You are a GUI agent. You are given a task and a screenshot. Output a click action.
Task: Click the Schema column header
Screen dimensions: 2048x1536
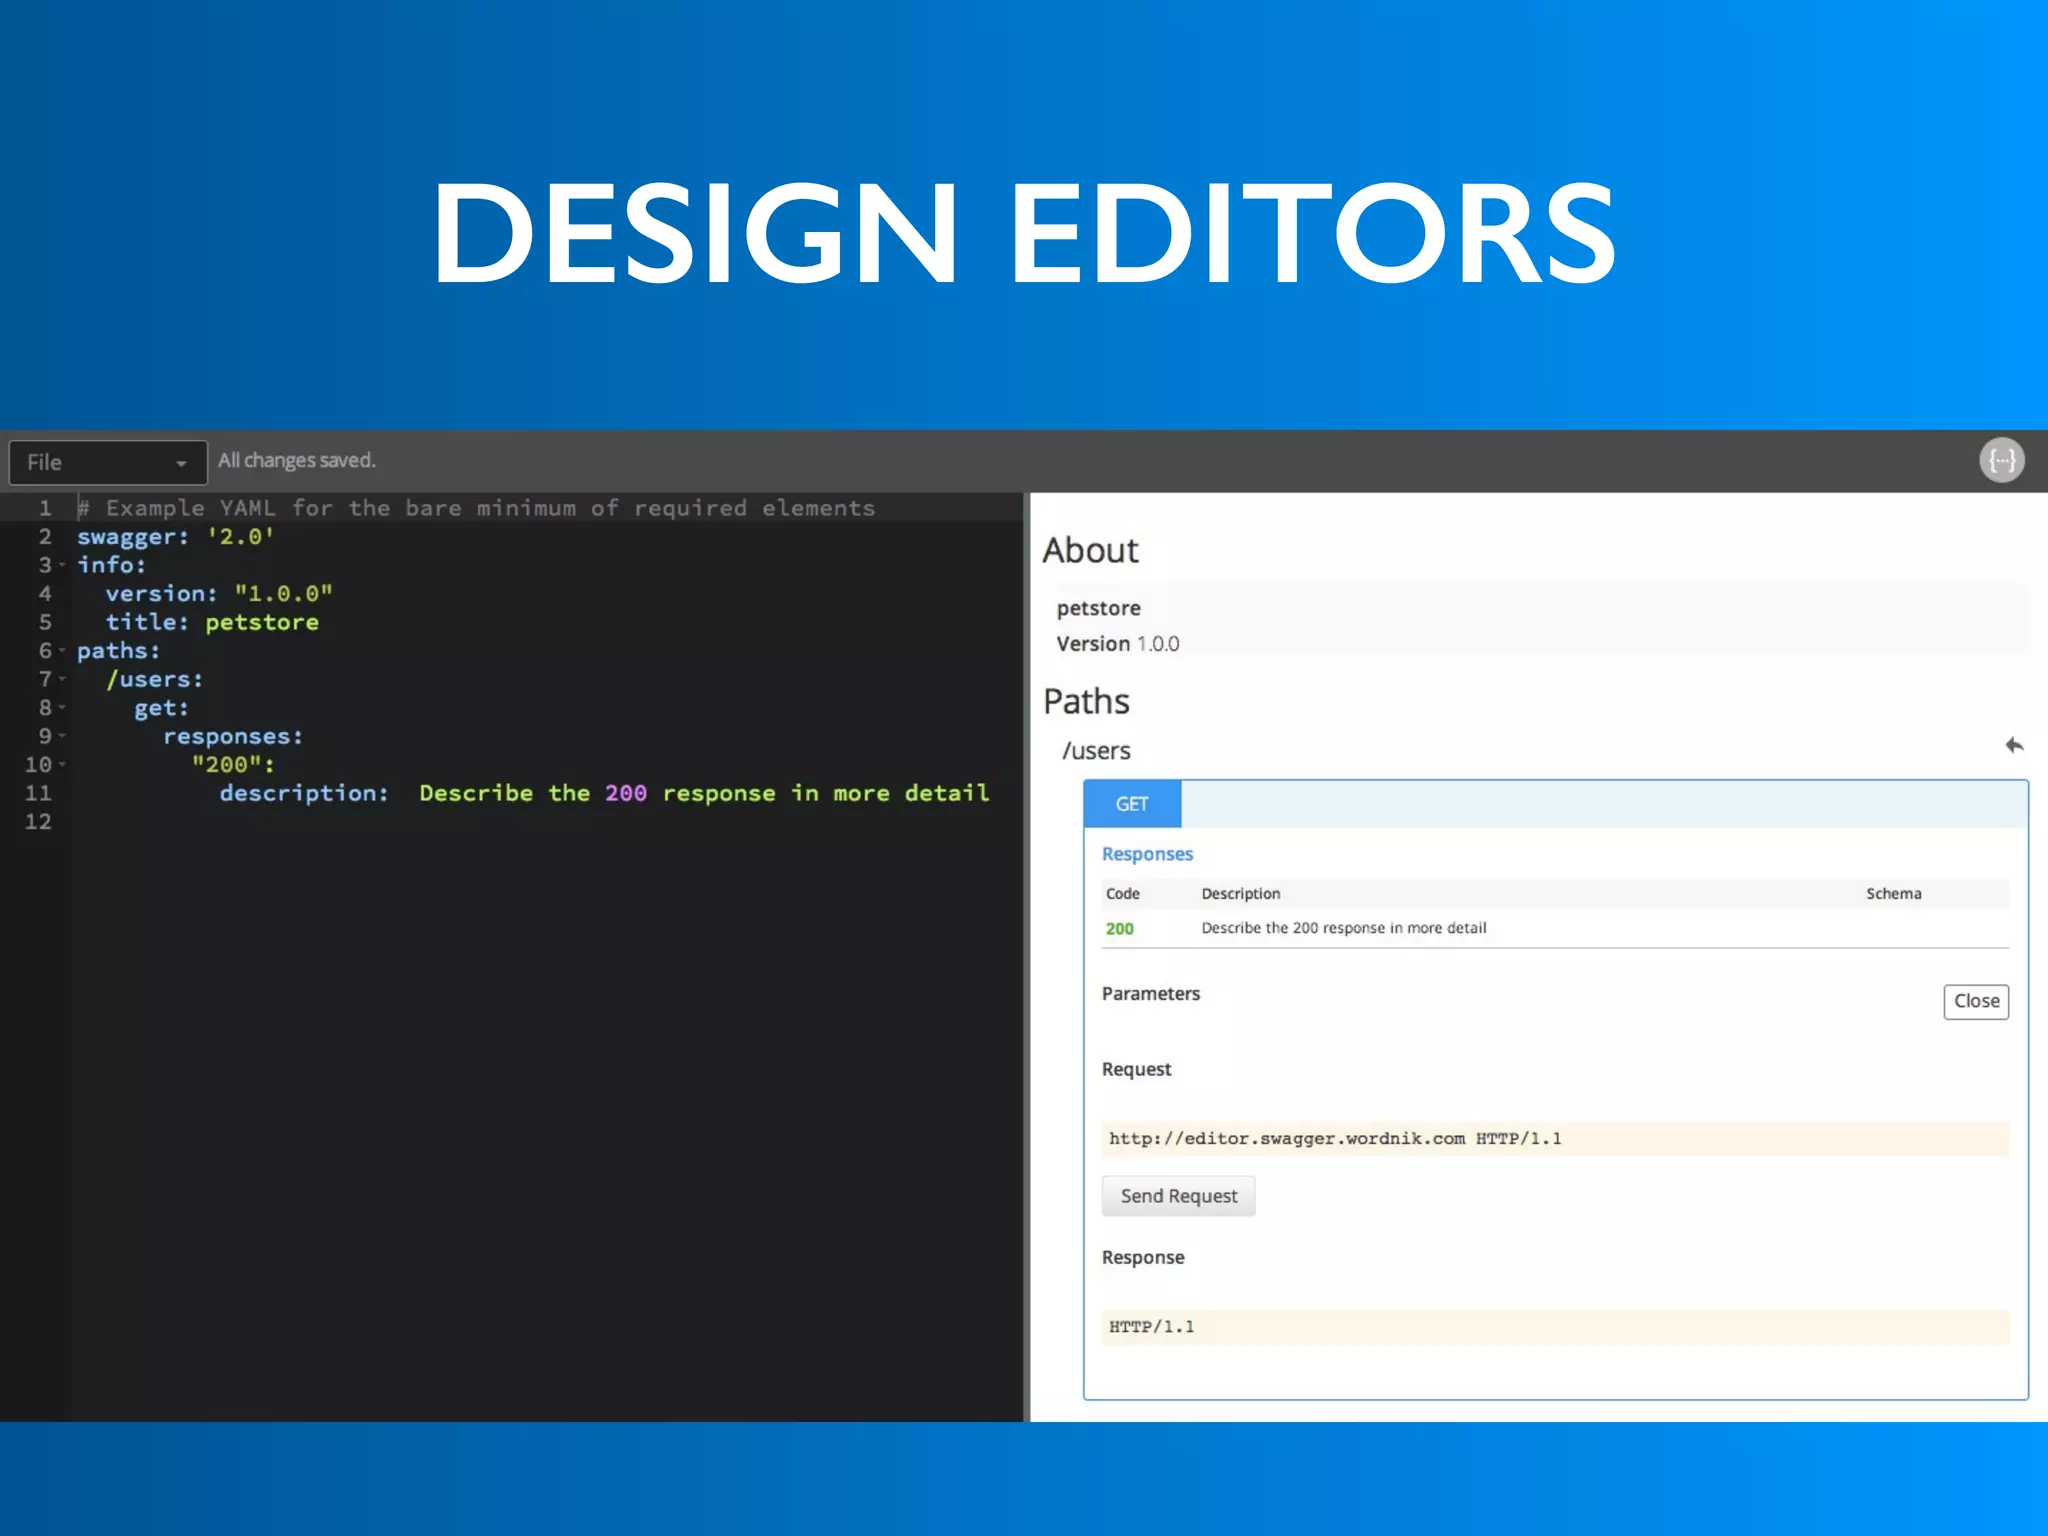[1893, 894]
